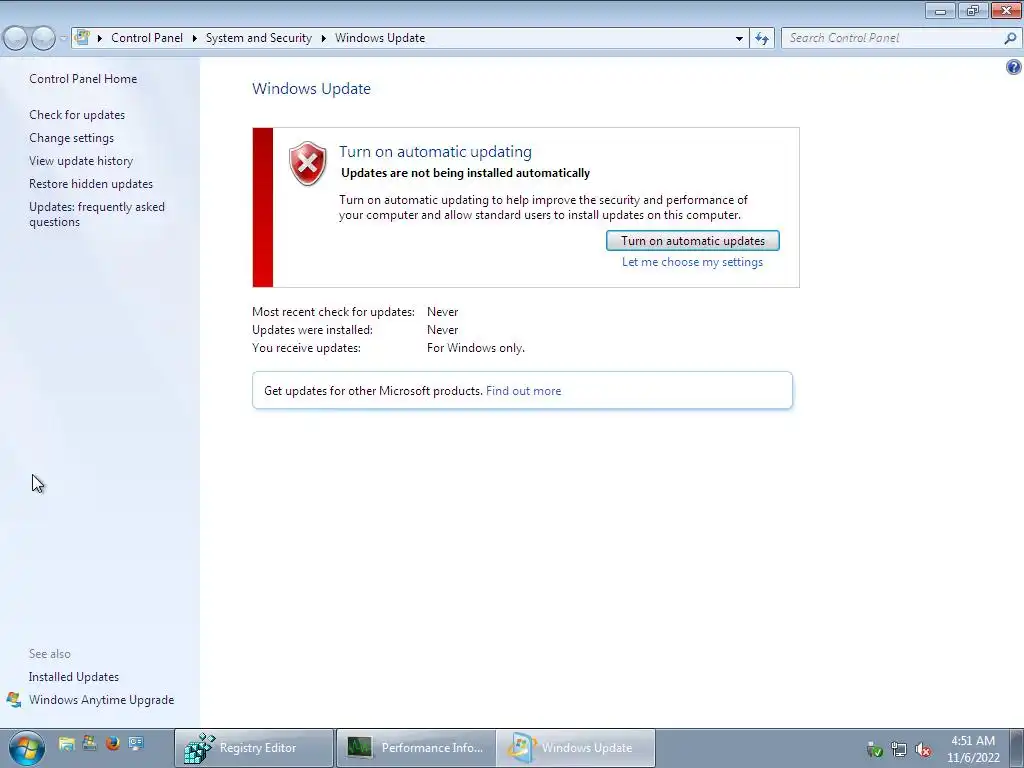Screen dimensions: 1024x768
Task: Open the Windows Anytime Upgrade link
Action: point(101,699)
